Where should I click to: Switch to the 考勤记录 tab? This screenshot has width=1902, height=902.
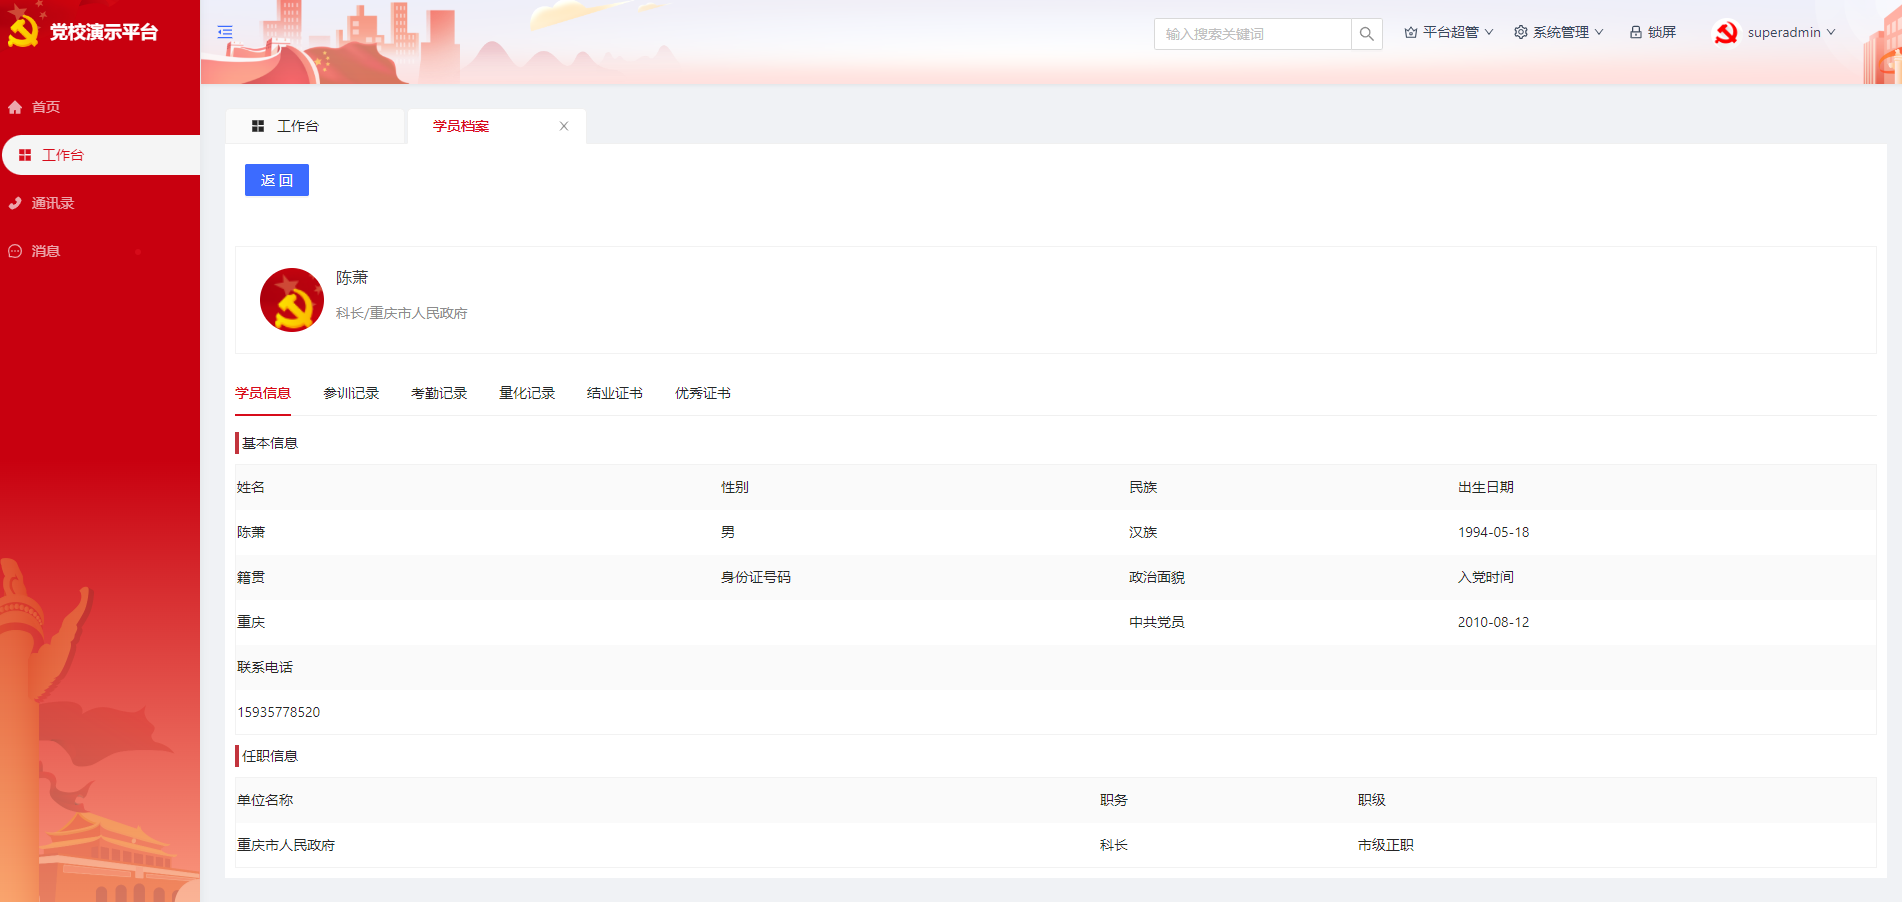439,393
